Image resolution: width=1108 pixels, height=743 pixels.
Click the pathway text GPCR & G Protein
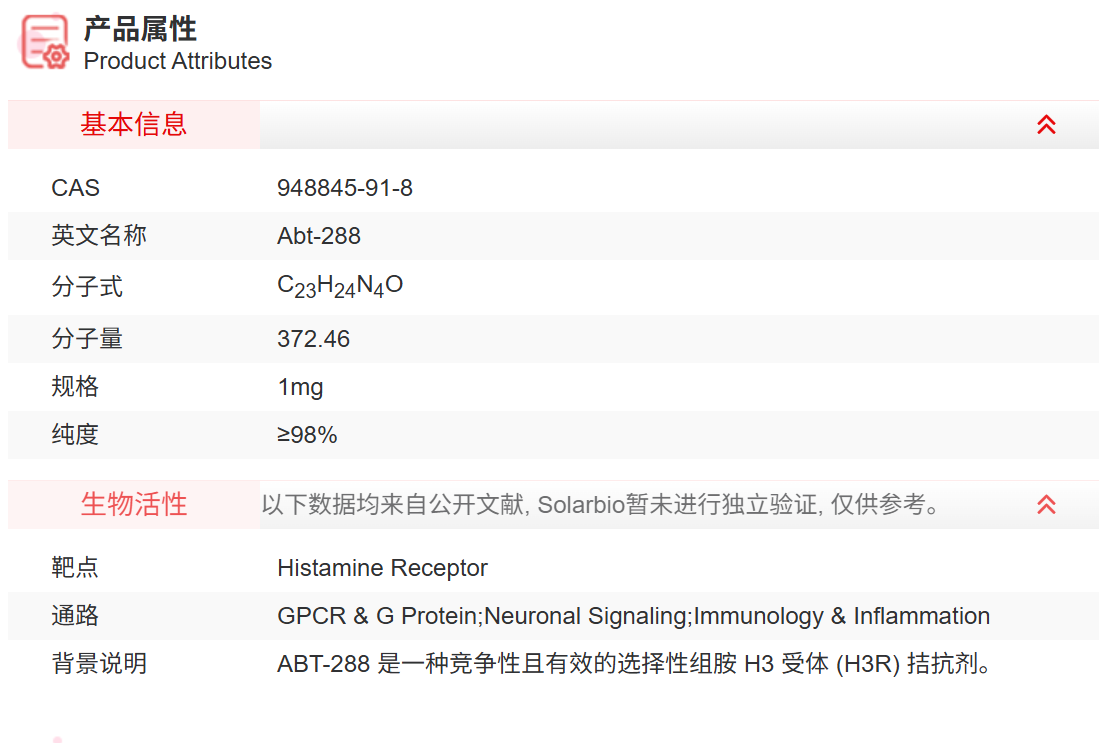pyautogui.click(x=352, y=616)
